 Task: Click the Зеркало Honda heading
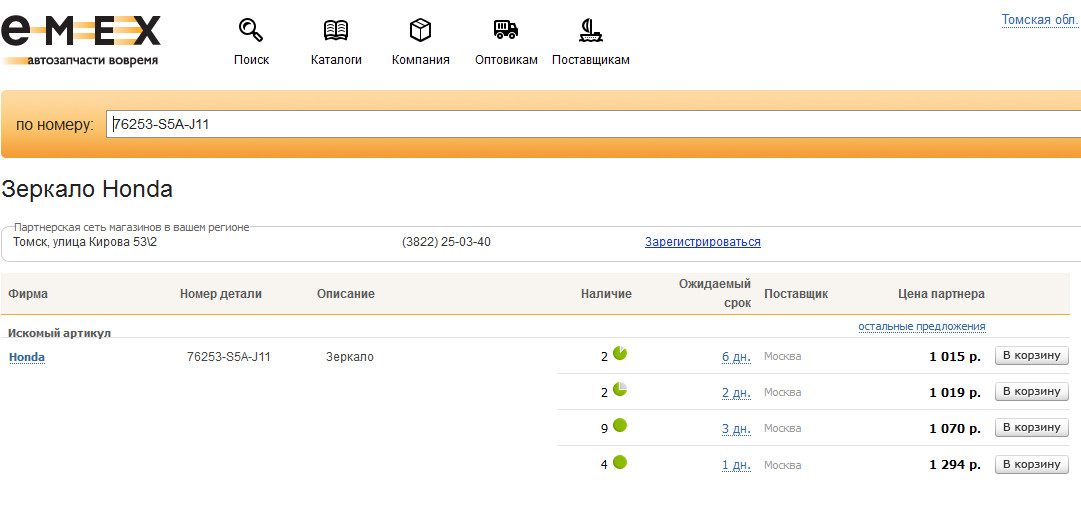coord(87,189)
